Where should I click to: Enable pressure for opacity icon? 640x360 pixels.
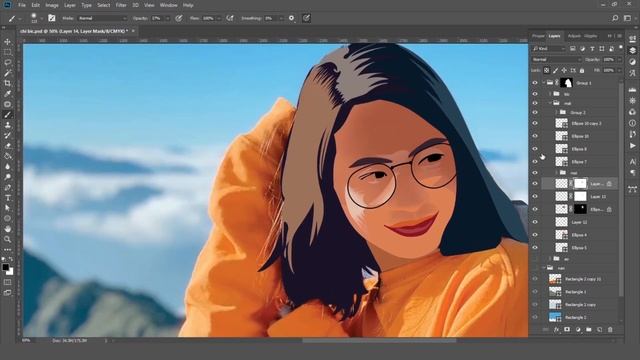pos(178,18)
